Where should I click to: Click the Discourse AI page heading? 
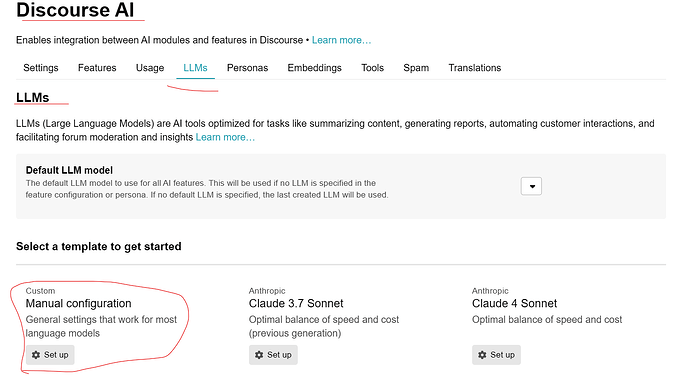[75, 10]
